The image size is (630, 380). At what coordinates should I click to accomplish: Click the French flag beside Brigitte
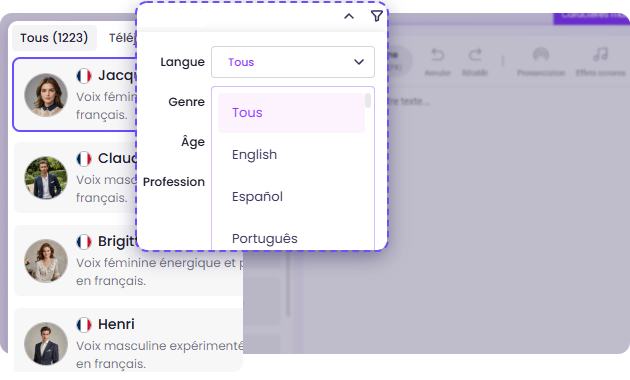pos(84,242)
